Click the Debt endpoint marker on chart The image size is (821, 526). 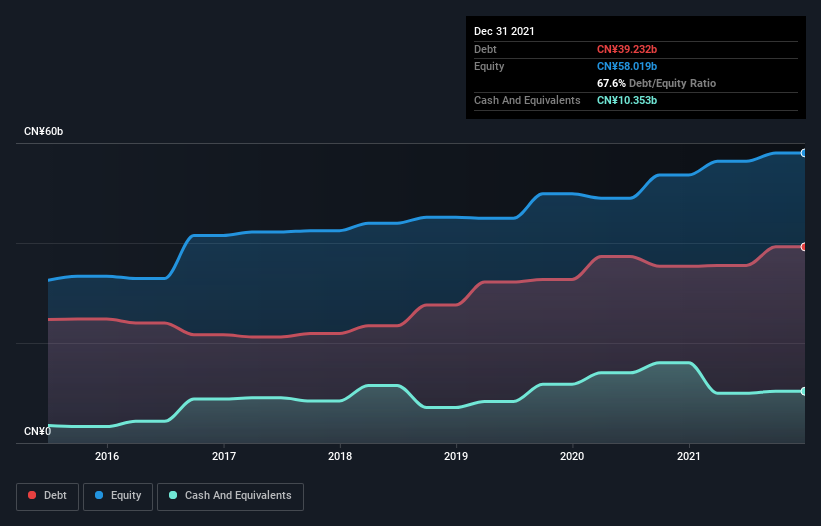pos(804,247)
